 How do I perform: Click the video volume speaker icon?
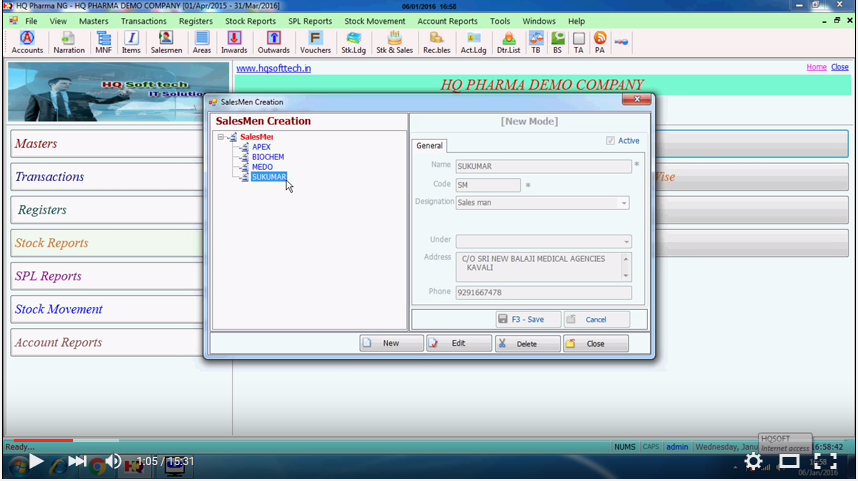click(x=113, y=461)
